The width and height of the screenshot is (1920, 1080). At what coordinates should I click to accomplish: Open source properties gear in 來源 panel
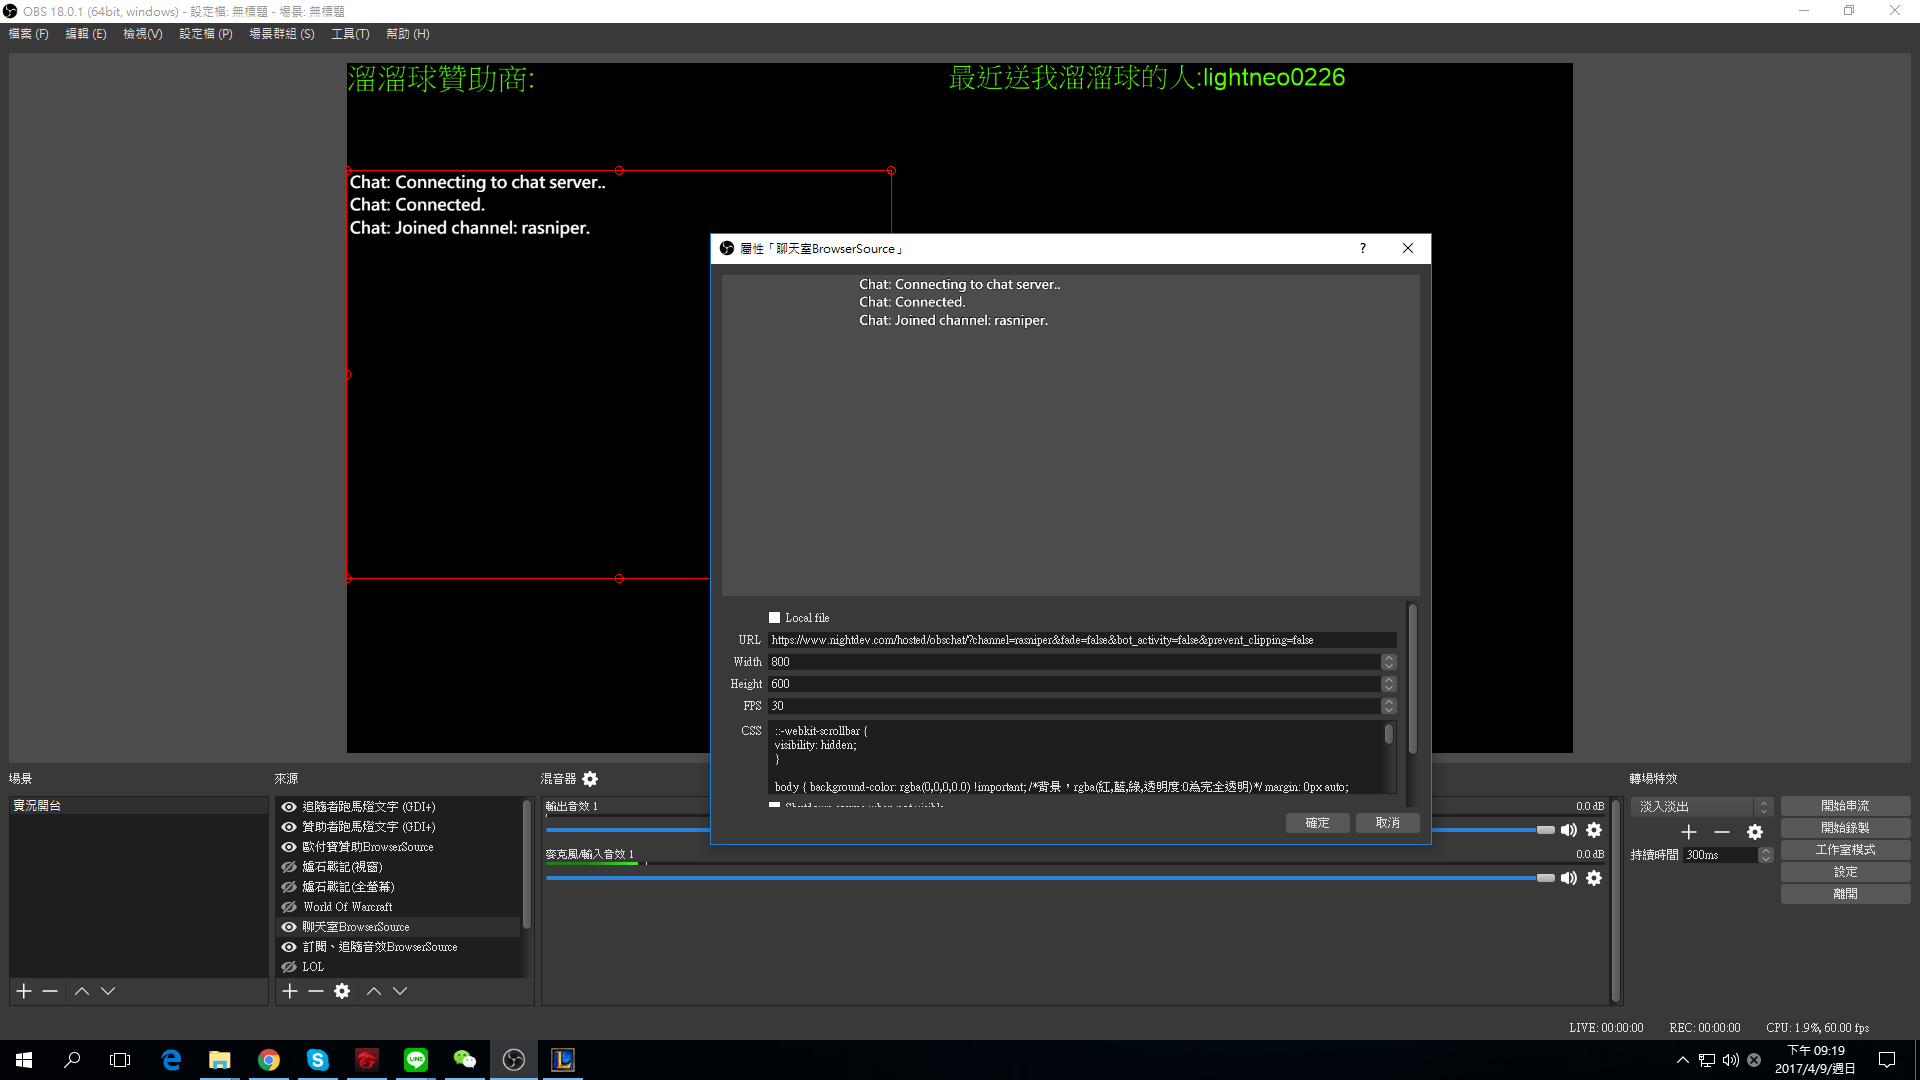(x=342, y=991)
